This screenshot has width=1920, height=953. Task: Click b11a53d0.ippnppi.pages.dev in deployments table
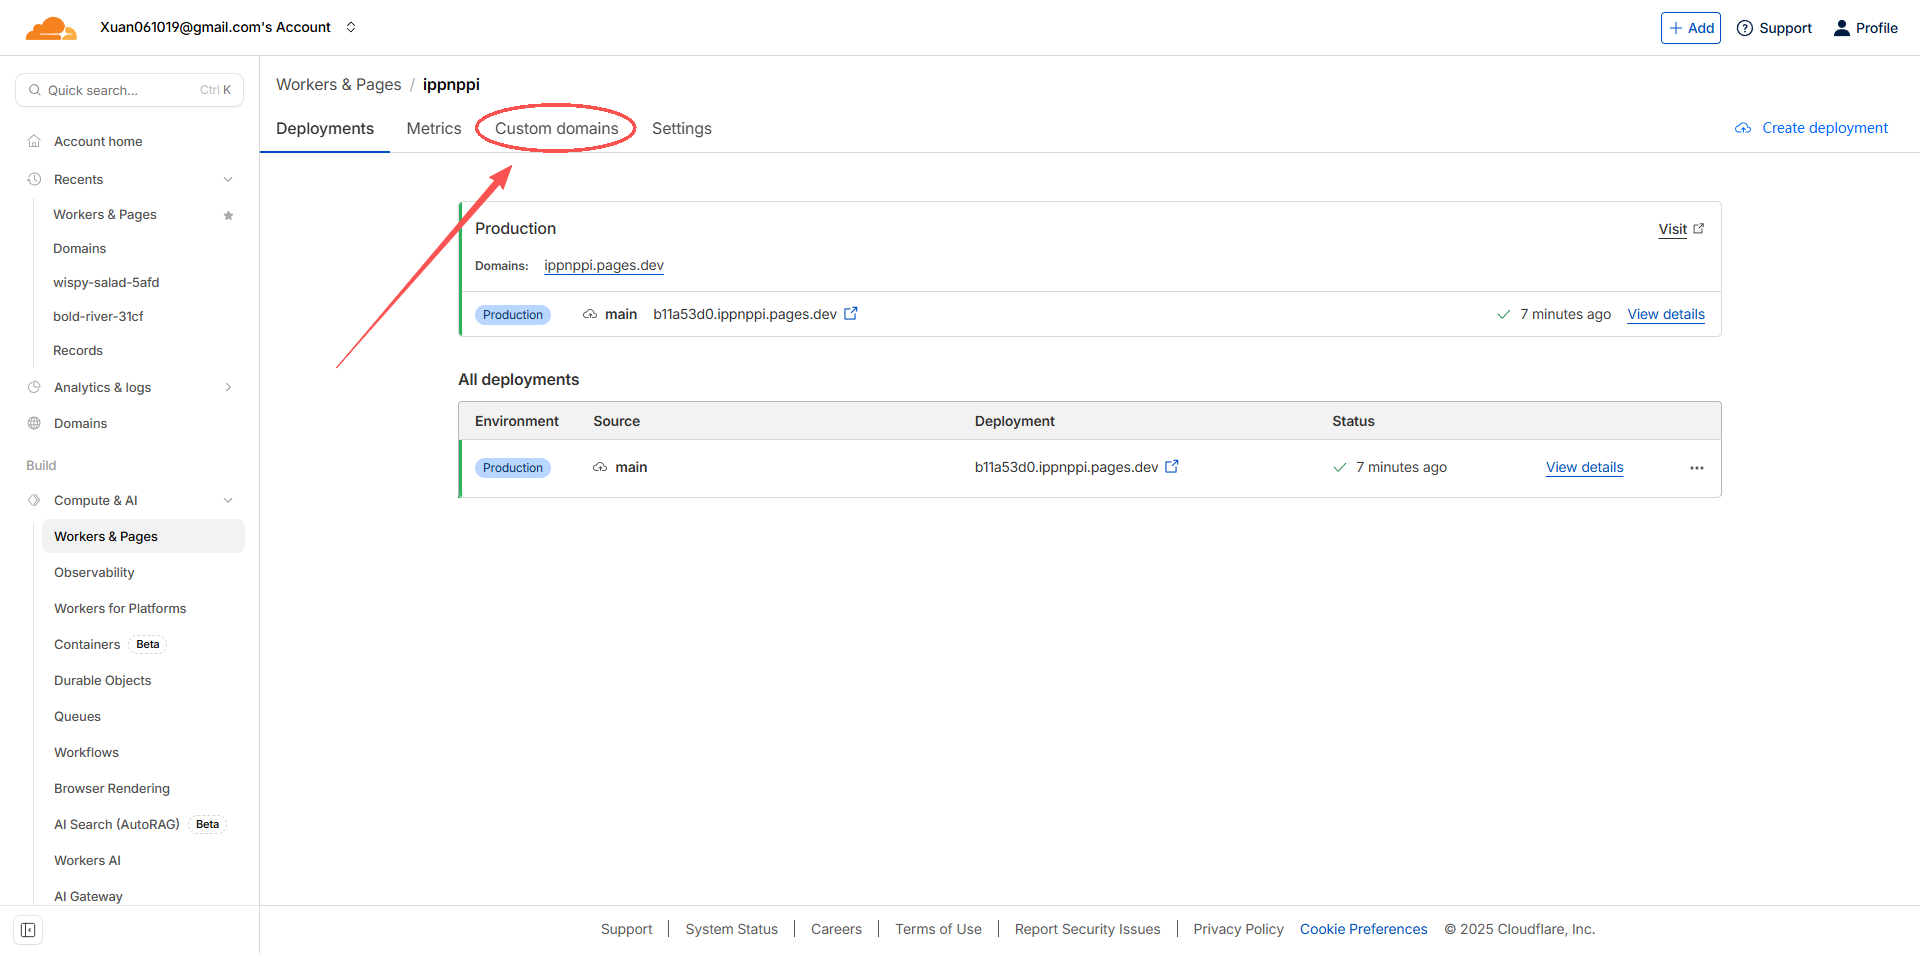[x=1066, y=467]
